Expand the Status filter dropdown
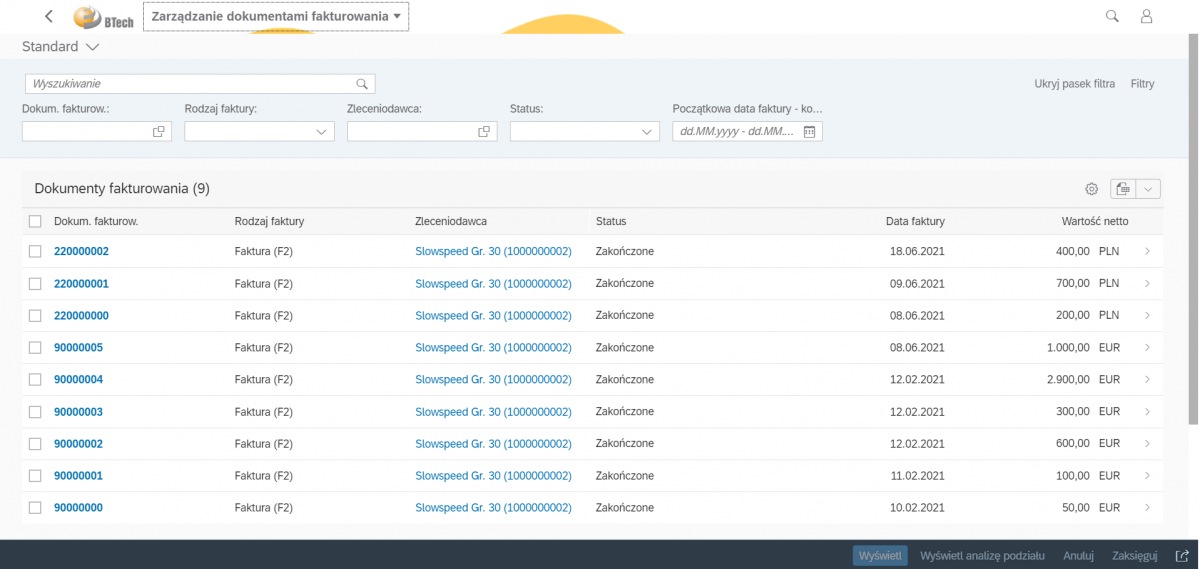Viewport: 1200px width, 569px height. coord(647,131)
